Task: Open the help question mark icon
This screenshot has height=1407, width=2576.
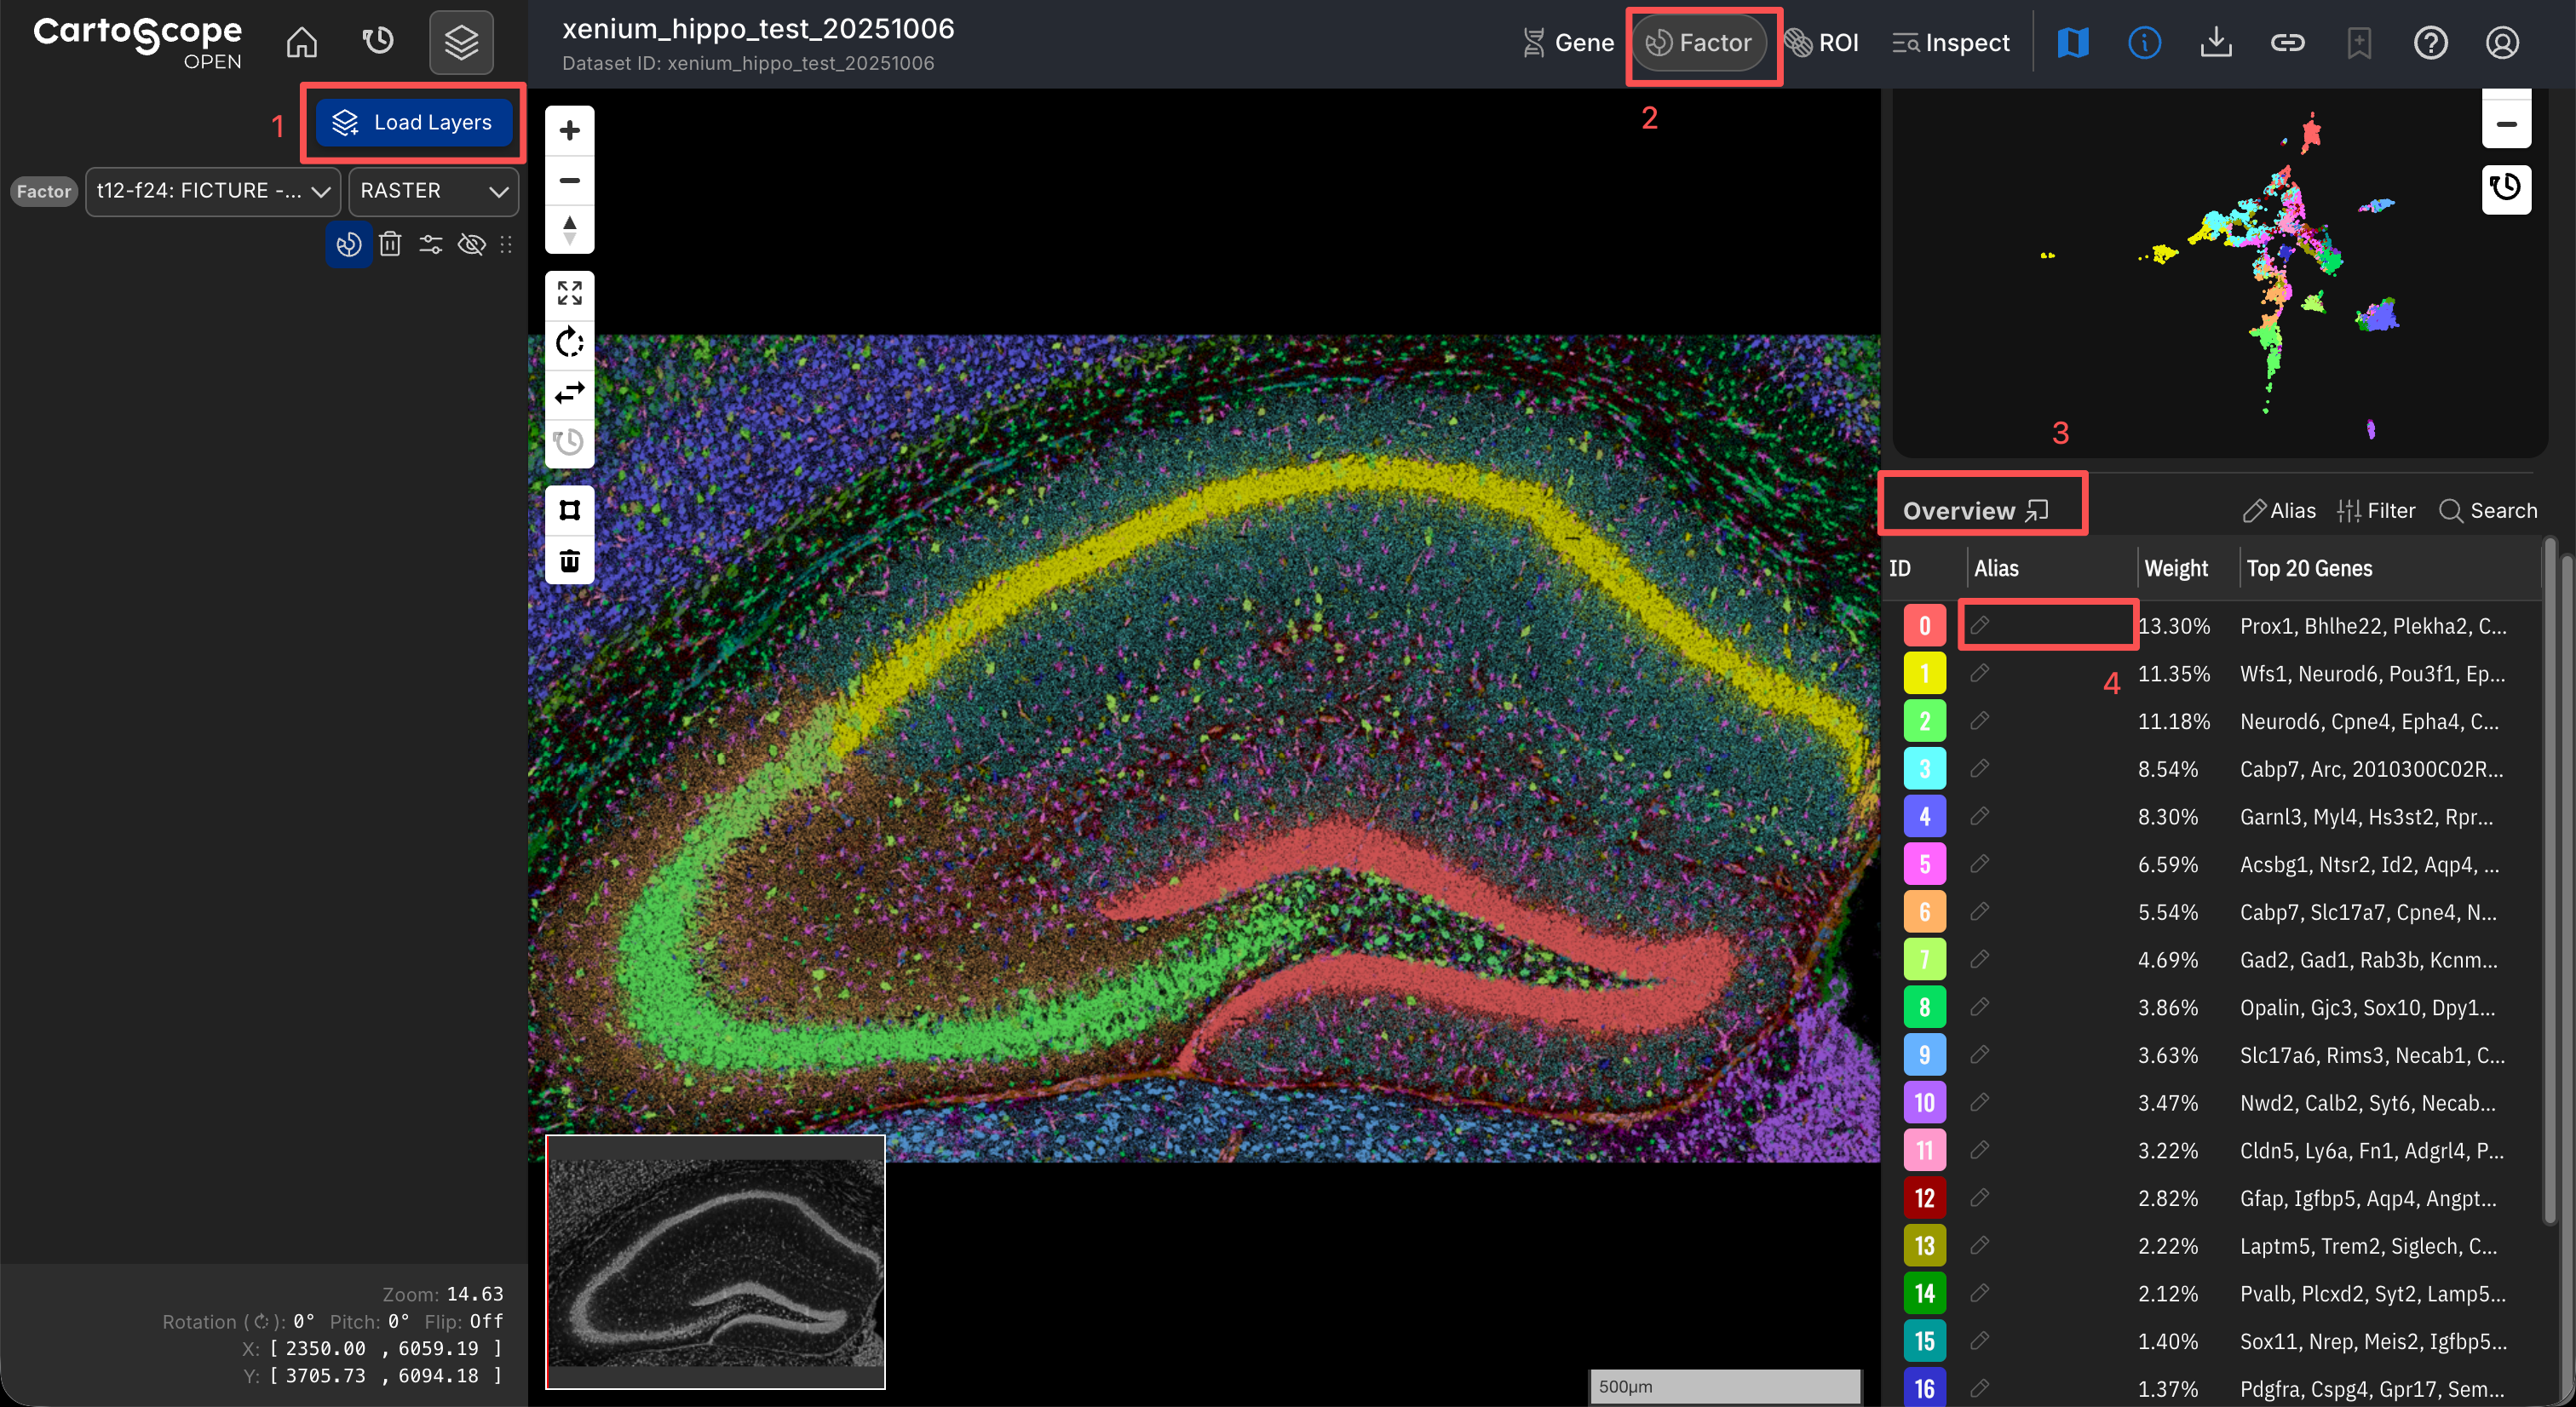Action: click(x=2430, y=42)
